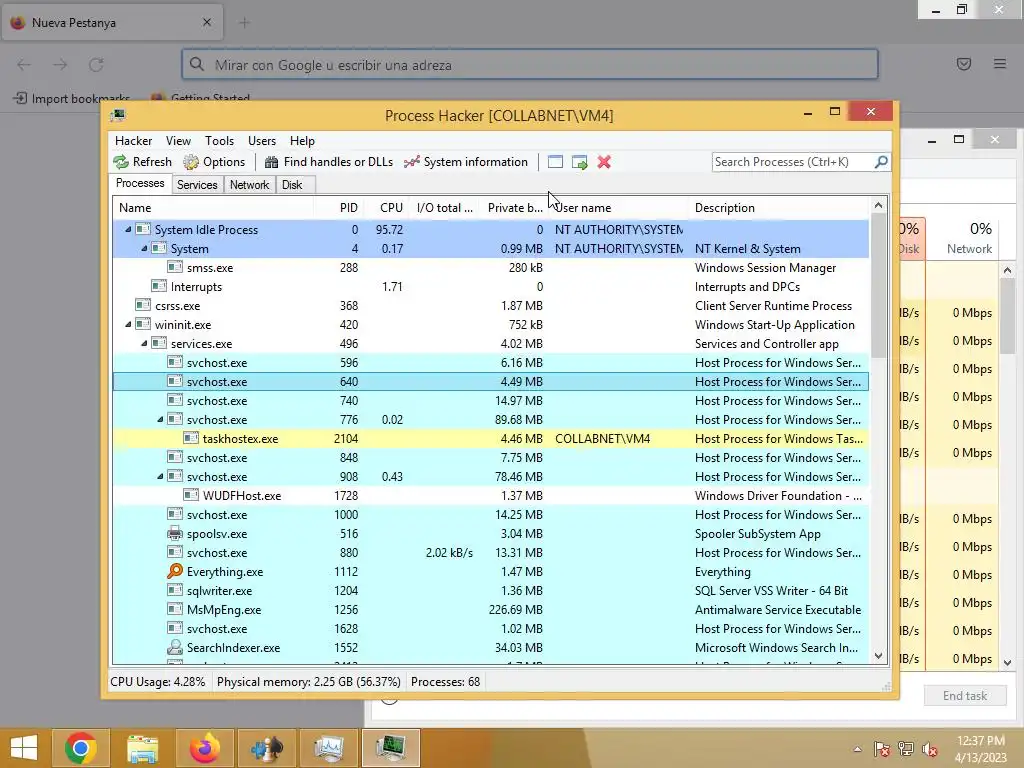This screenshot has height=768, width=1024.
Task: Collapse the System Idle Process tree node
Action: coord(128,230)
